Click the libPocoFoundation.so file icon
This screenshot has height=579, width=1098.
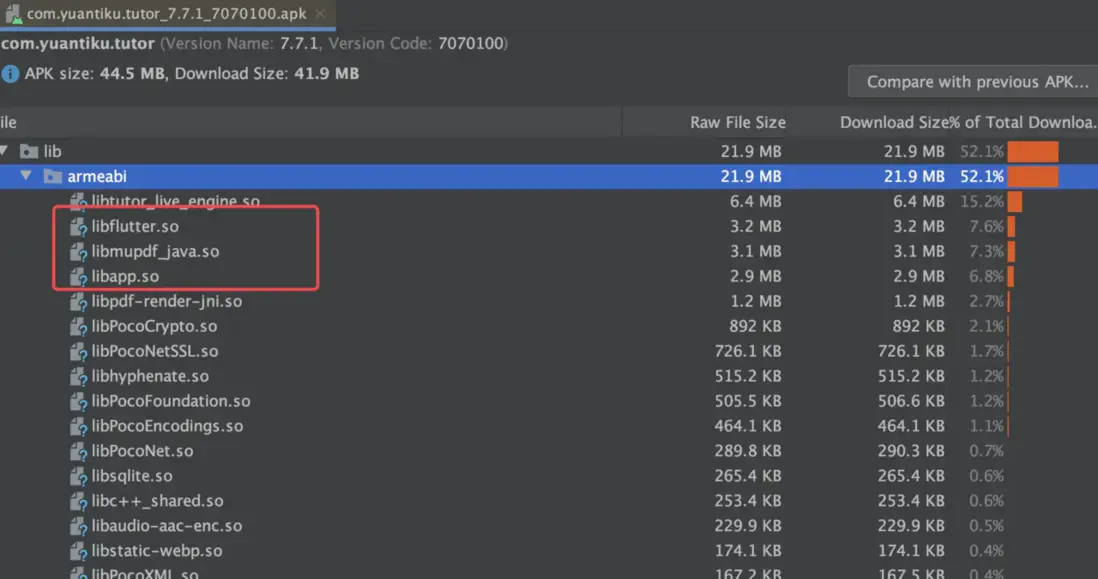tap(78, 402)
